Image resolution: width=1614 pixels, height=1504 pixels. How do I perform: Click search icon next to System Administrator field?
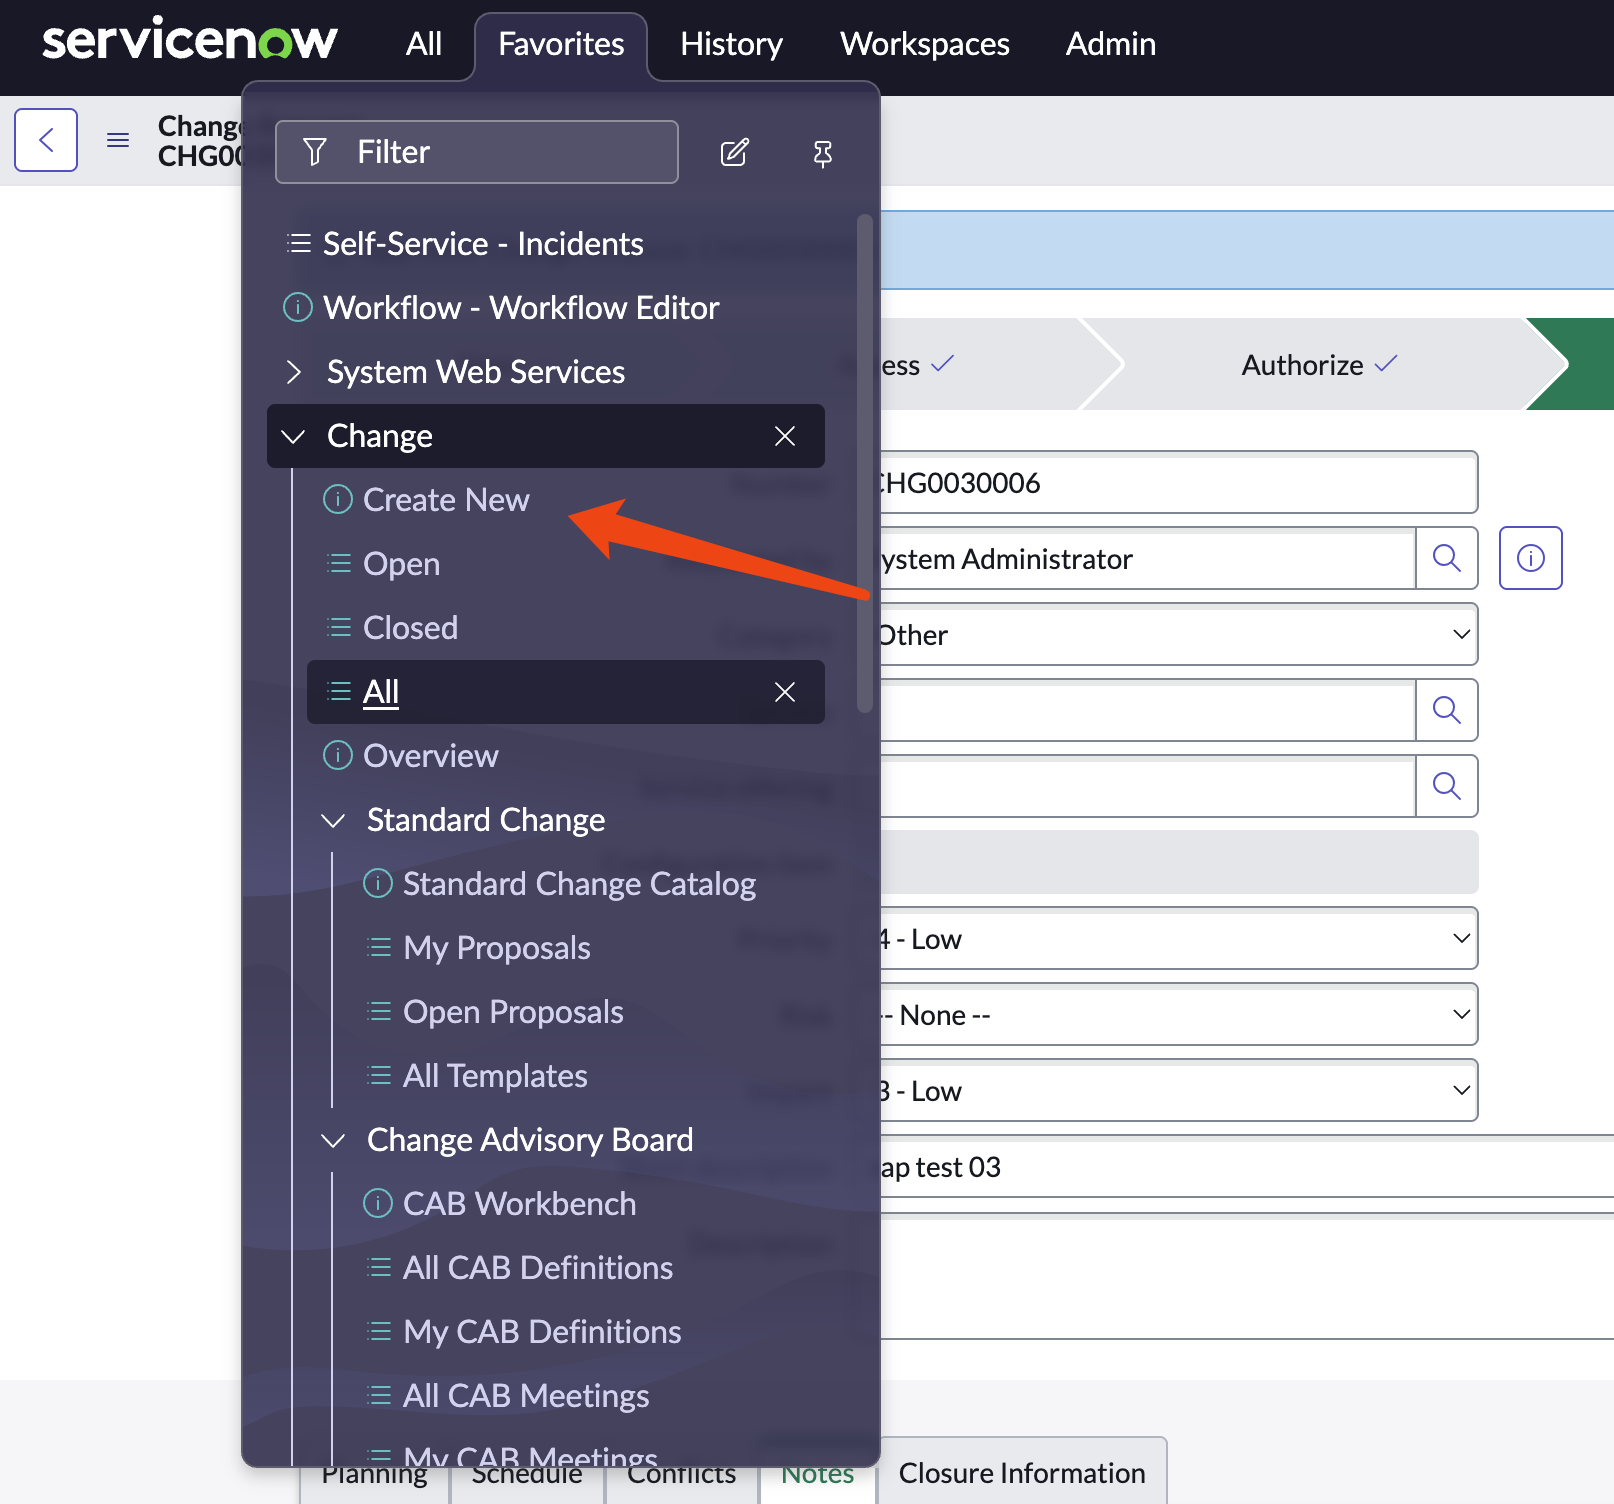(x=1446, y=558)
